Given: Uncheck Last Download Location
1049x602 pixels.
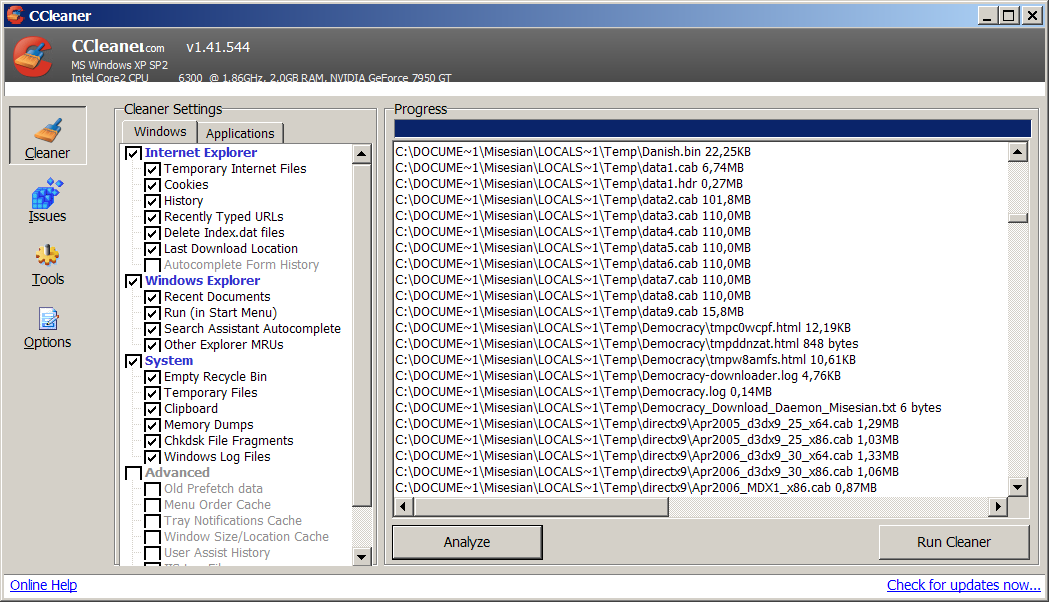Looking at the screenshot, I should pyautogui.click(x=153, y=249).
